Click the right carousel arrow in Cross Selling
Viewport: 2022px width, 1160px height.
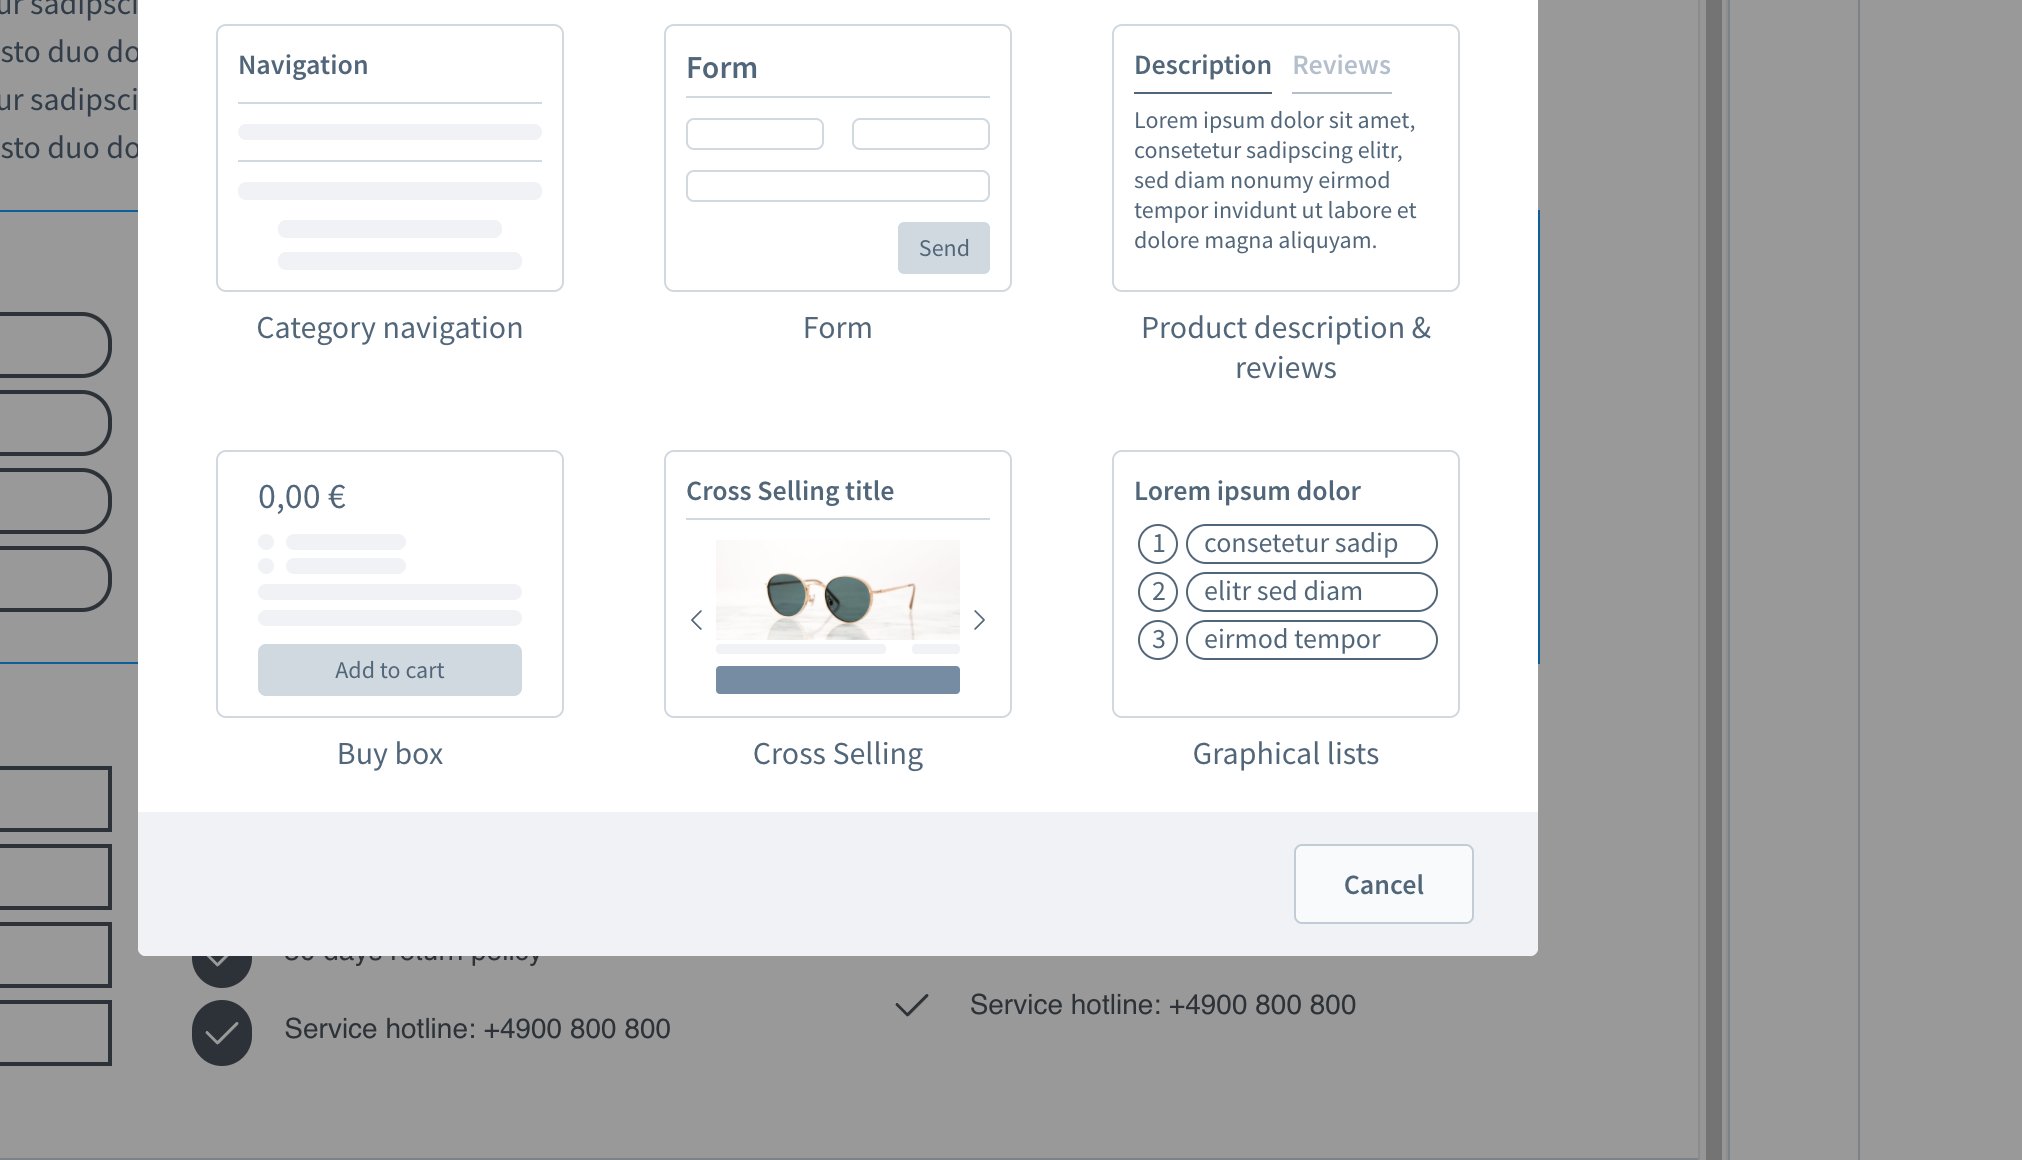click(979, 620)
